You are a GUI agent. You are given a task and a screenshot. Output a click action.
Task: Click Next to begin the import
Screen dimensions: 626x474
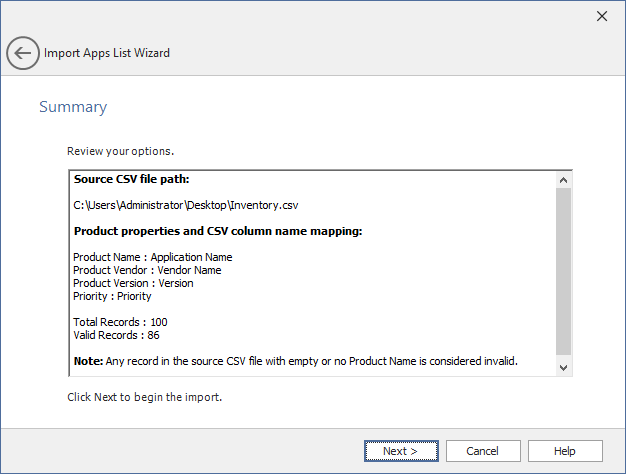pos(401,451)
